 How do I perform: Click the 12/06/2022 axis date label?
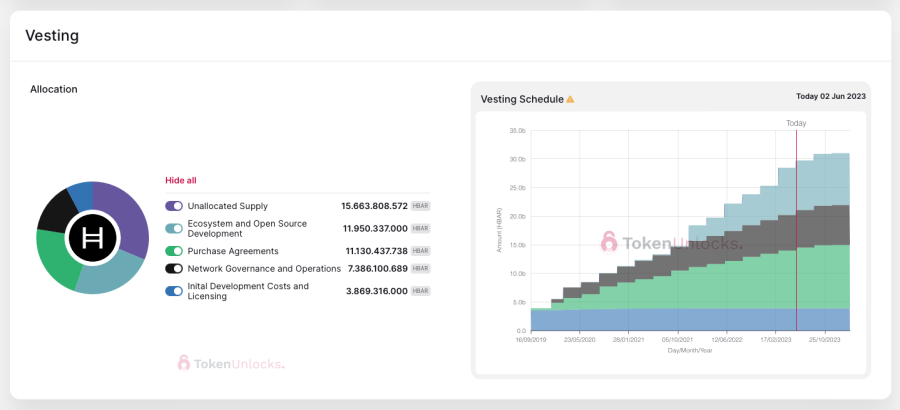click(x=727, y=340)
